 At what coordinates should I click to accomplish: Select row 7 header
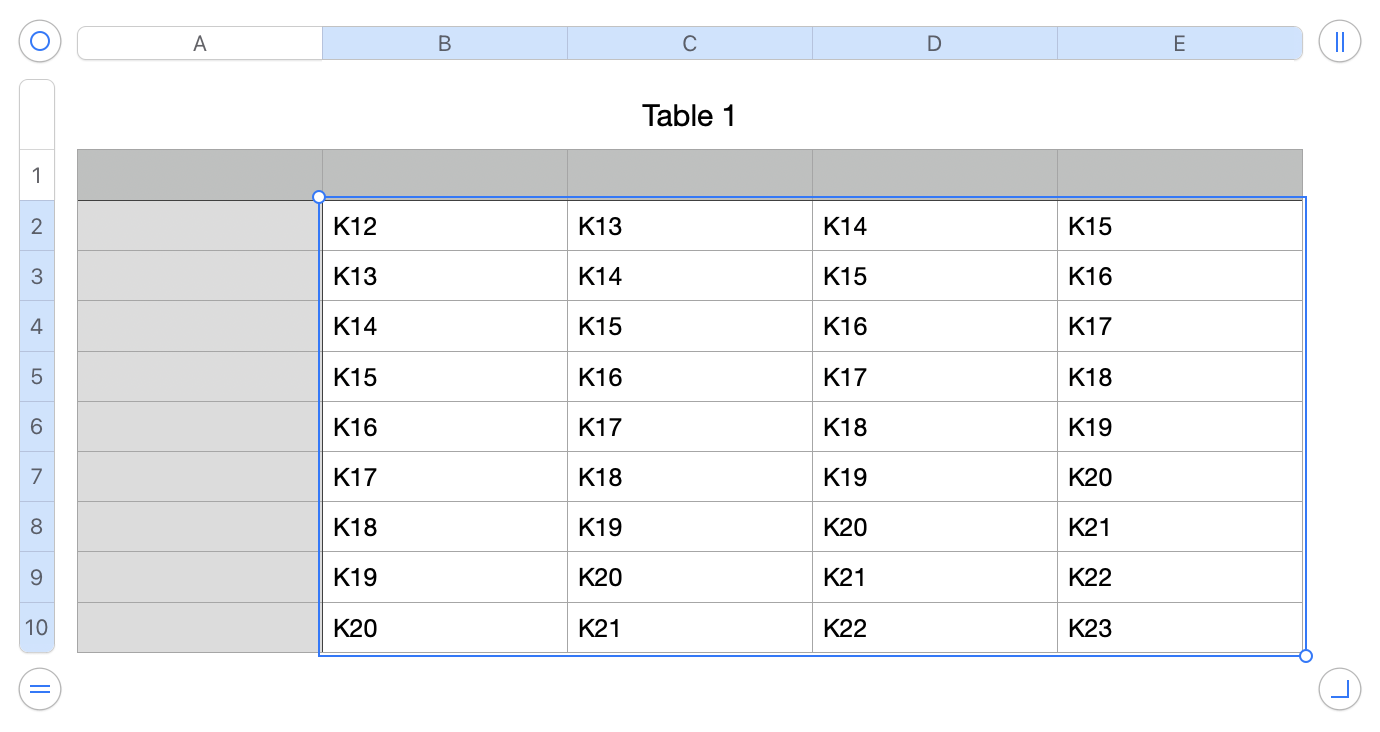[x=37, y=477]
